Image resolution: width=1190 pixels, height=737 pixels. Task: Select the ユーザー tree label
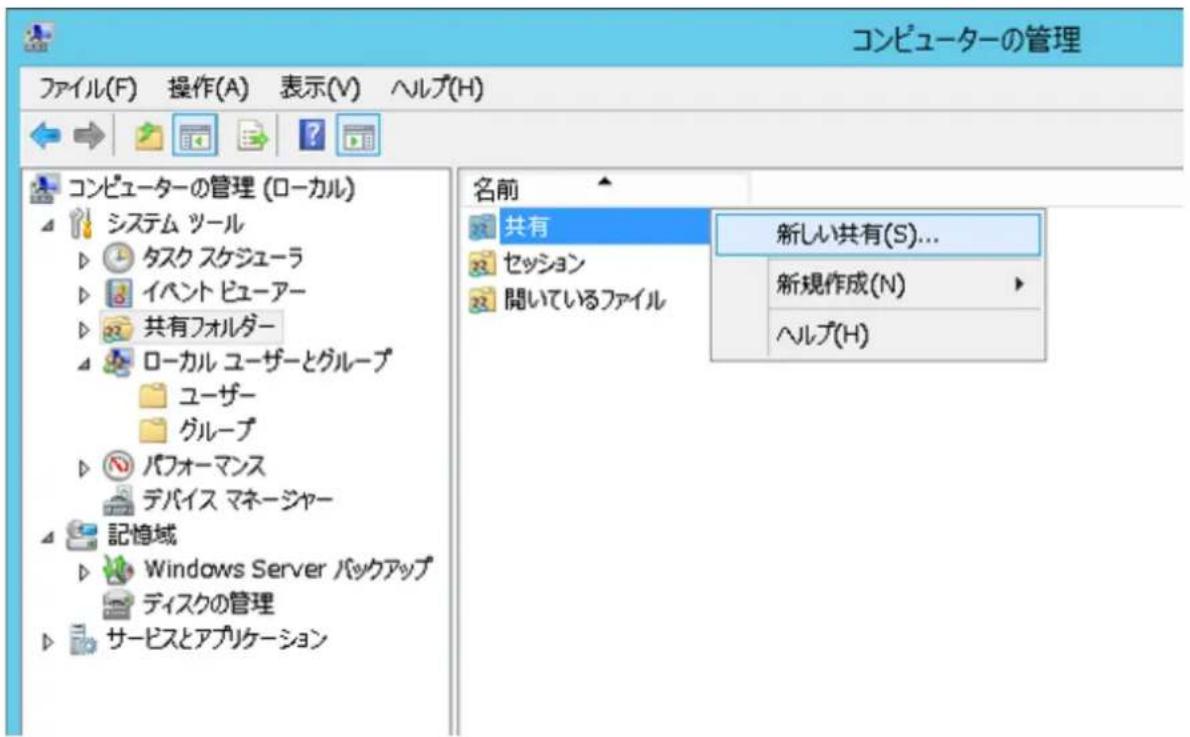(x=217, y=395)
